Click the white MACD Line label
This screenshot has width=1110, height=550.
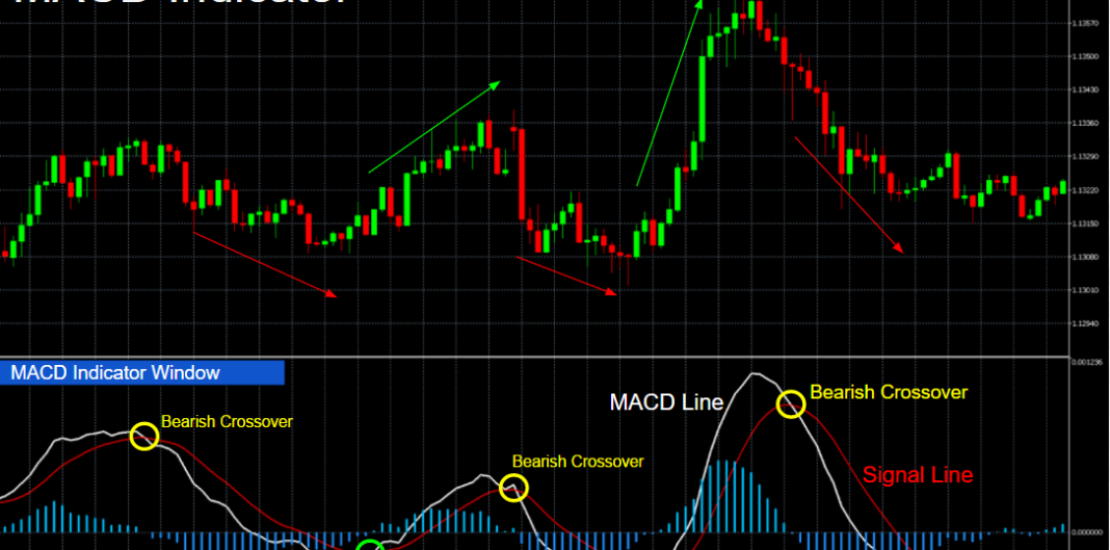pyautogui.click(x=666, y=403)
